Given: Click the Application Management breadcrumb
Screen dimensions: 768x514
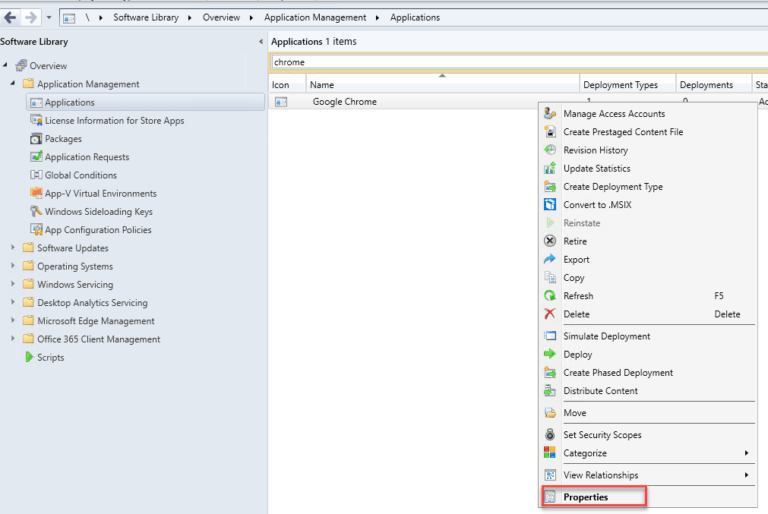Looking at the screenshot, I should click(312, 17).
